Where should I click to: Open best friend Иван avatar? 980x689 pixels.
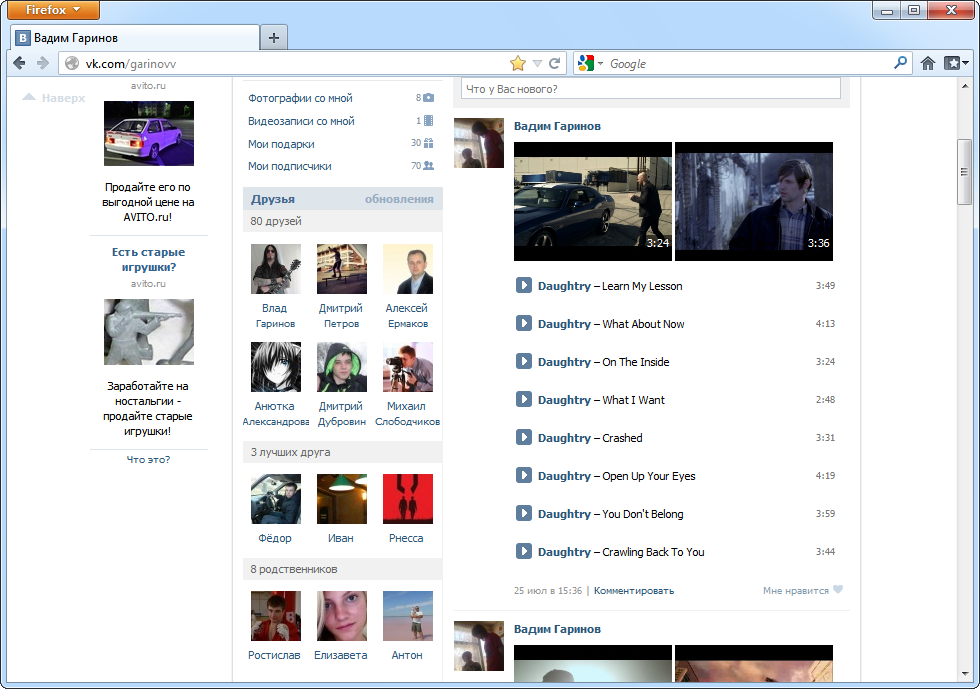(342, 499)
